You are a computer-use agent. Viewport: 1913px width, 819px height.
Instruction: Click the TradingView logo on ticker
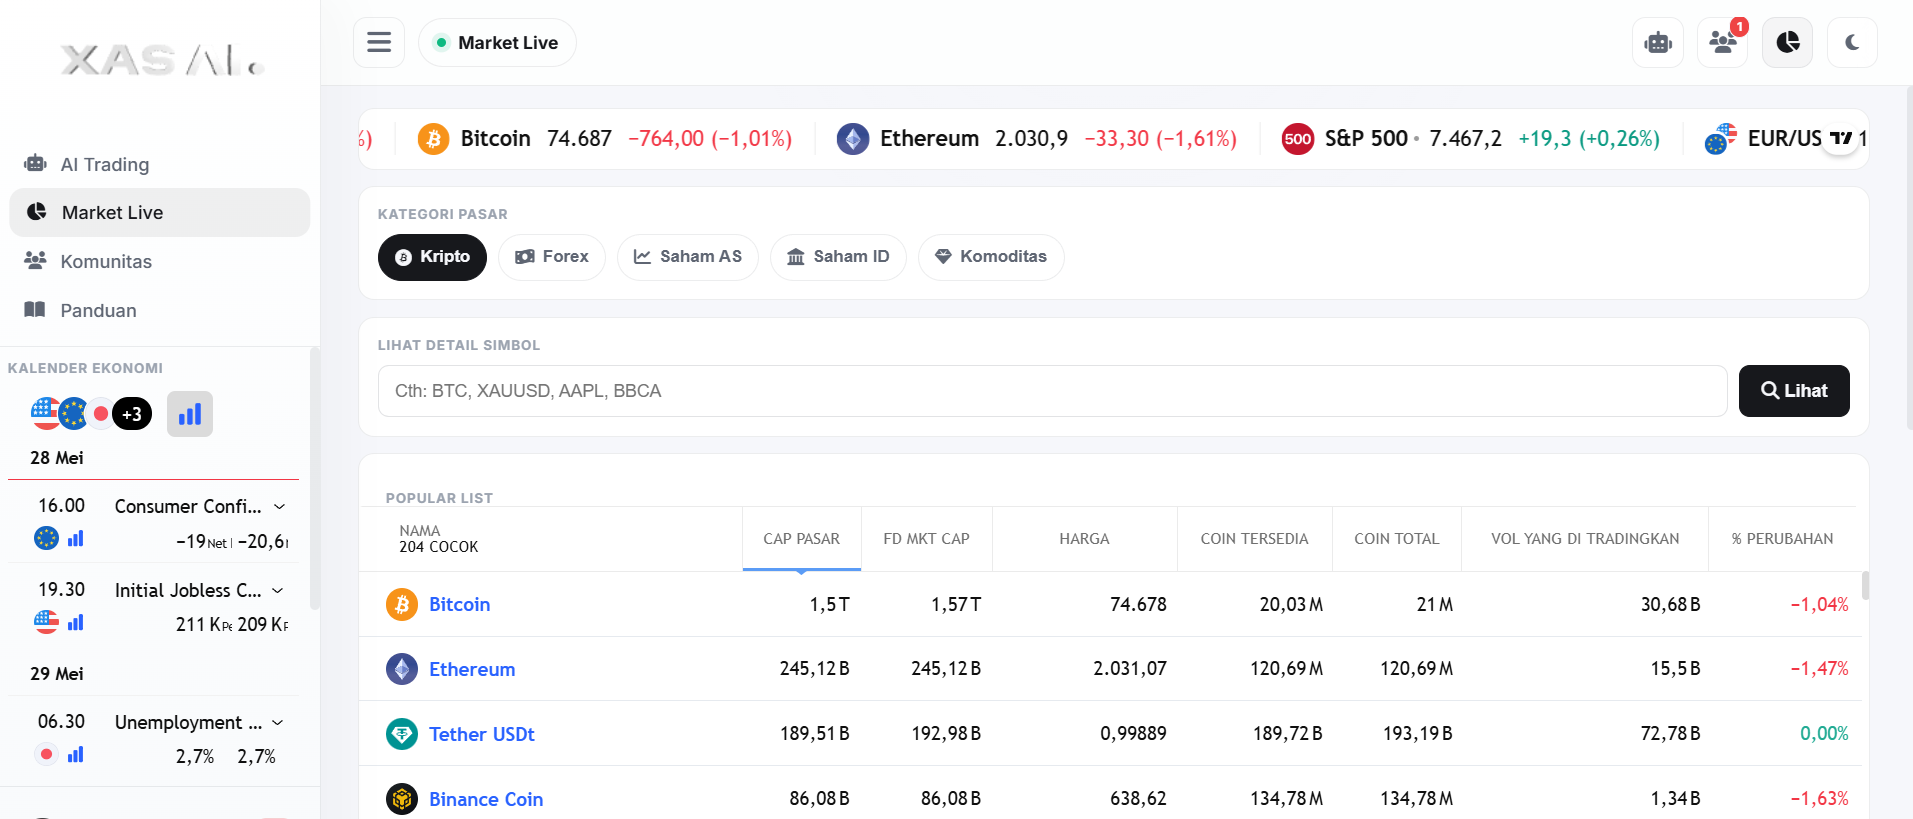tap(1840, 138)
